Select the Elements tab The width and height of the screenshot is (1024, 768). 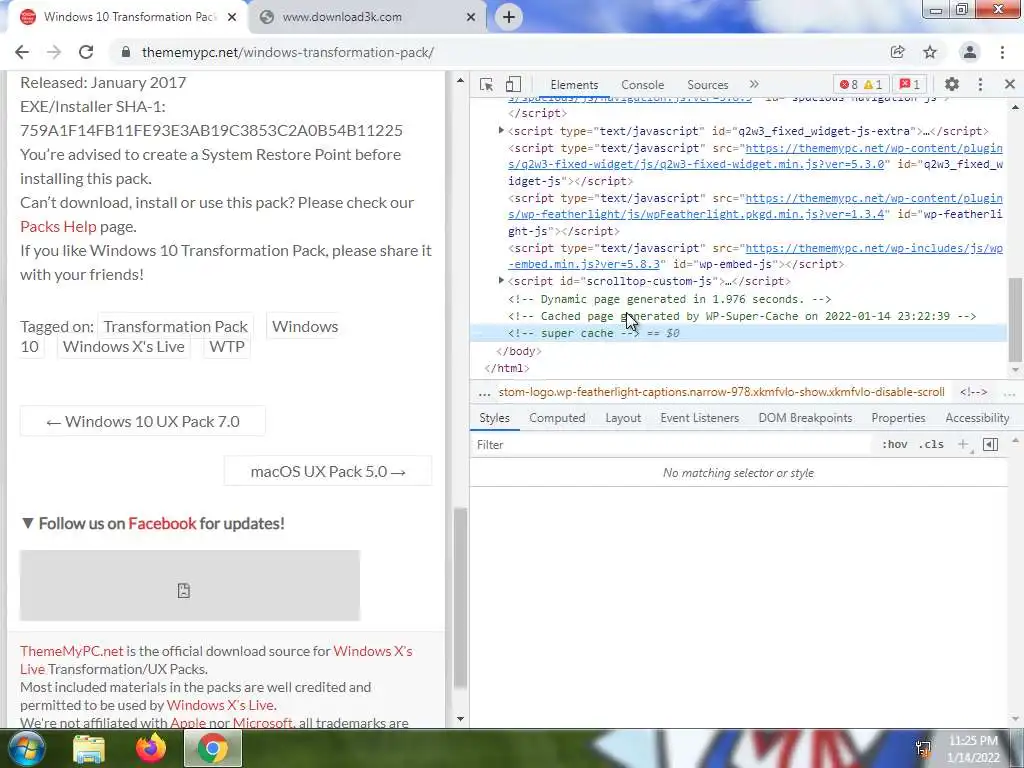click(x=574, y=85)
